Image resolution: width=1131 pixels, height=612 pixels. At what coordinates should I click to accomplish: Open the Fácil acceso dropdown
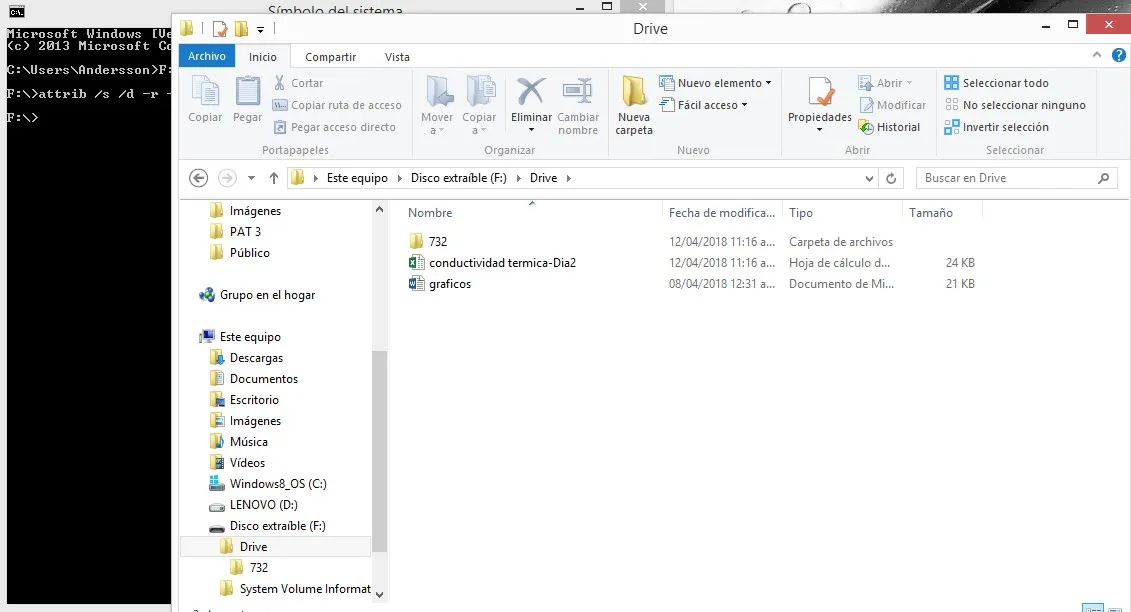(x=703, y=105)
